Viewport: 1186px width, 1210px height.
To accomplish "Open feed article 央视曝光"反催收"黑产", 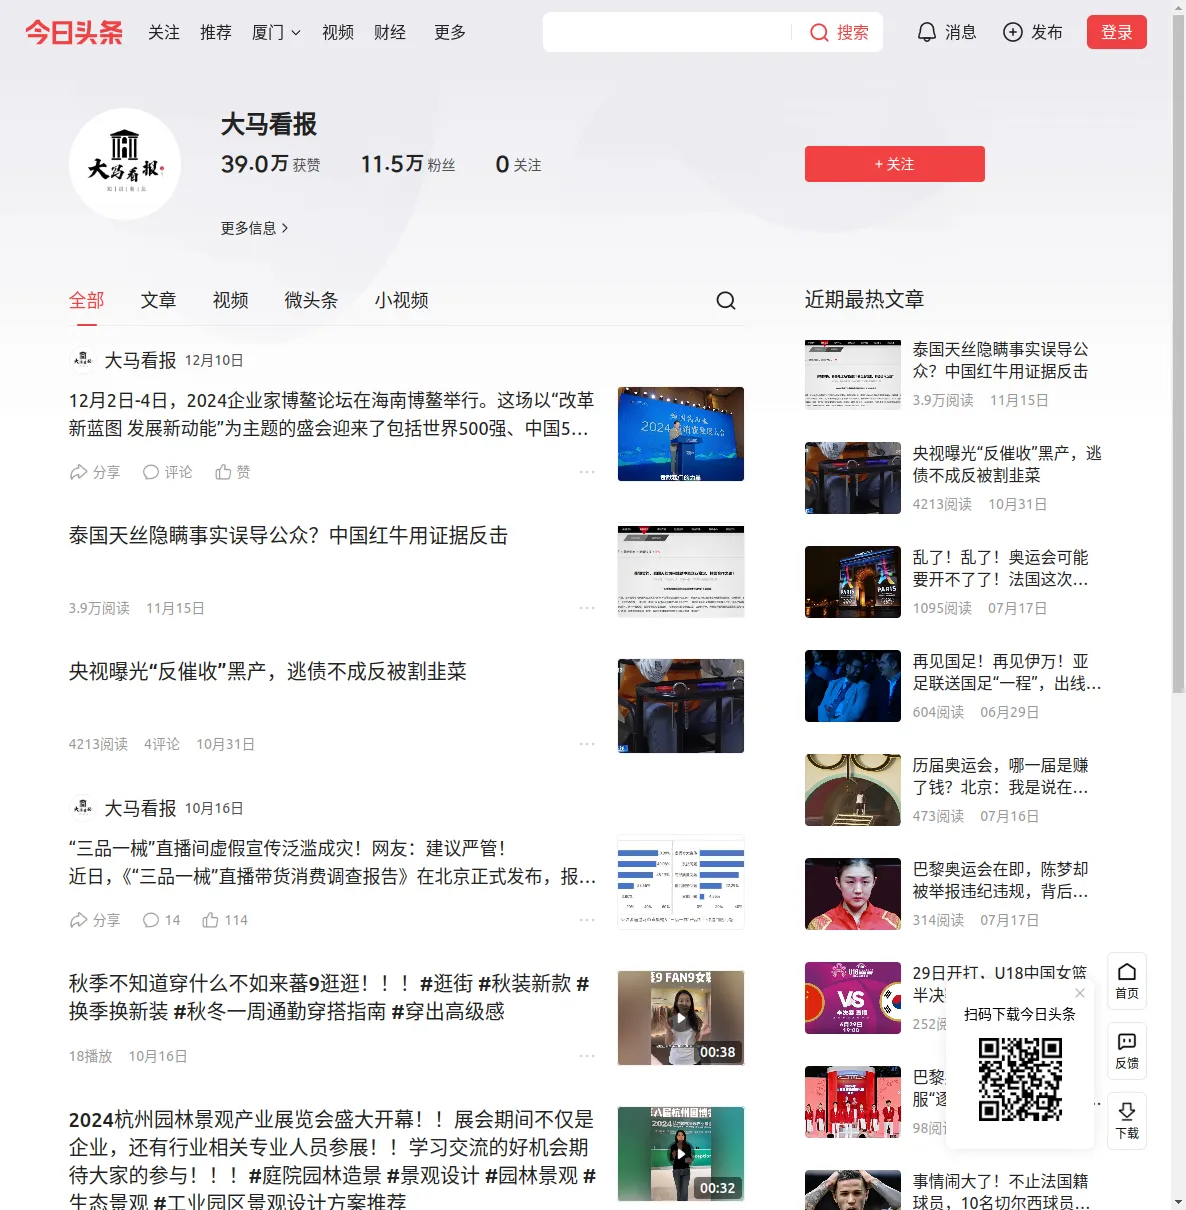I will click(268, 672).
